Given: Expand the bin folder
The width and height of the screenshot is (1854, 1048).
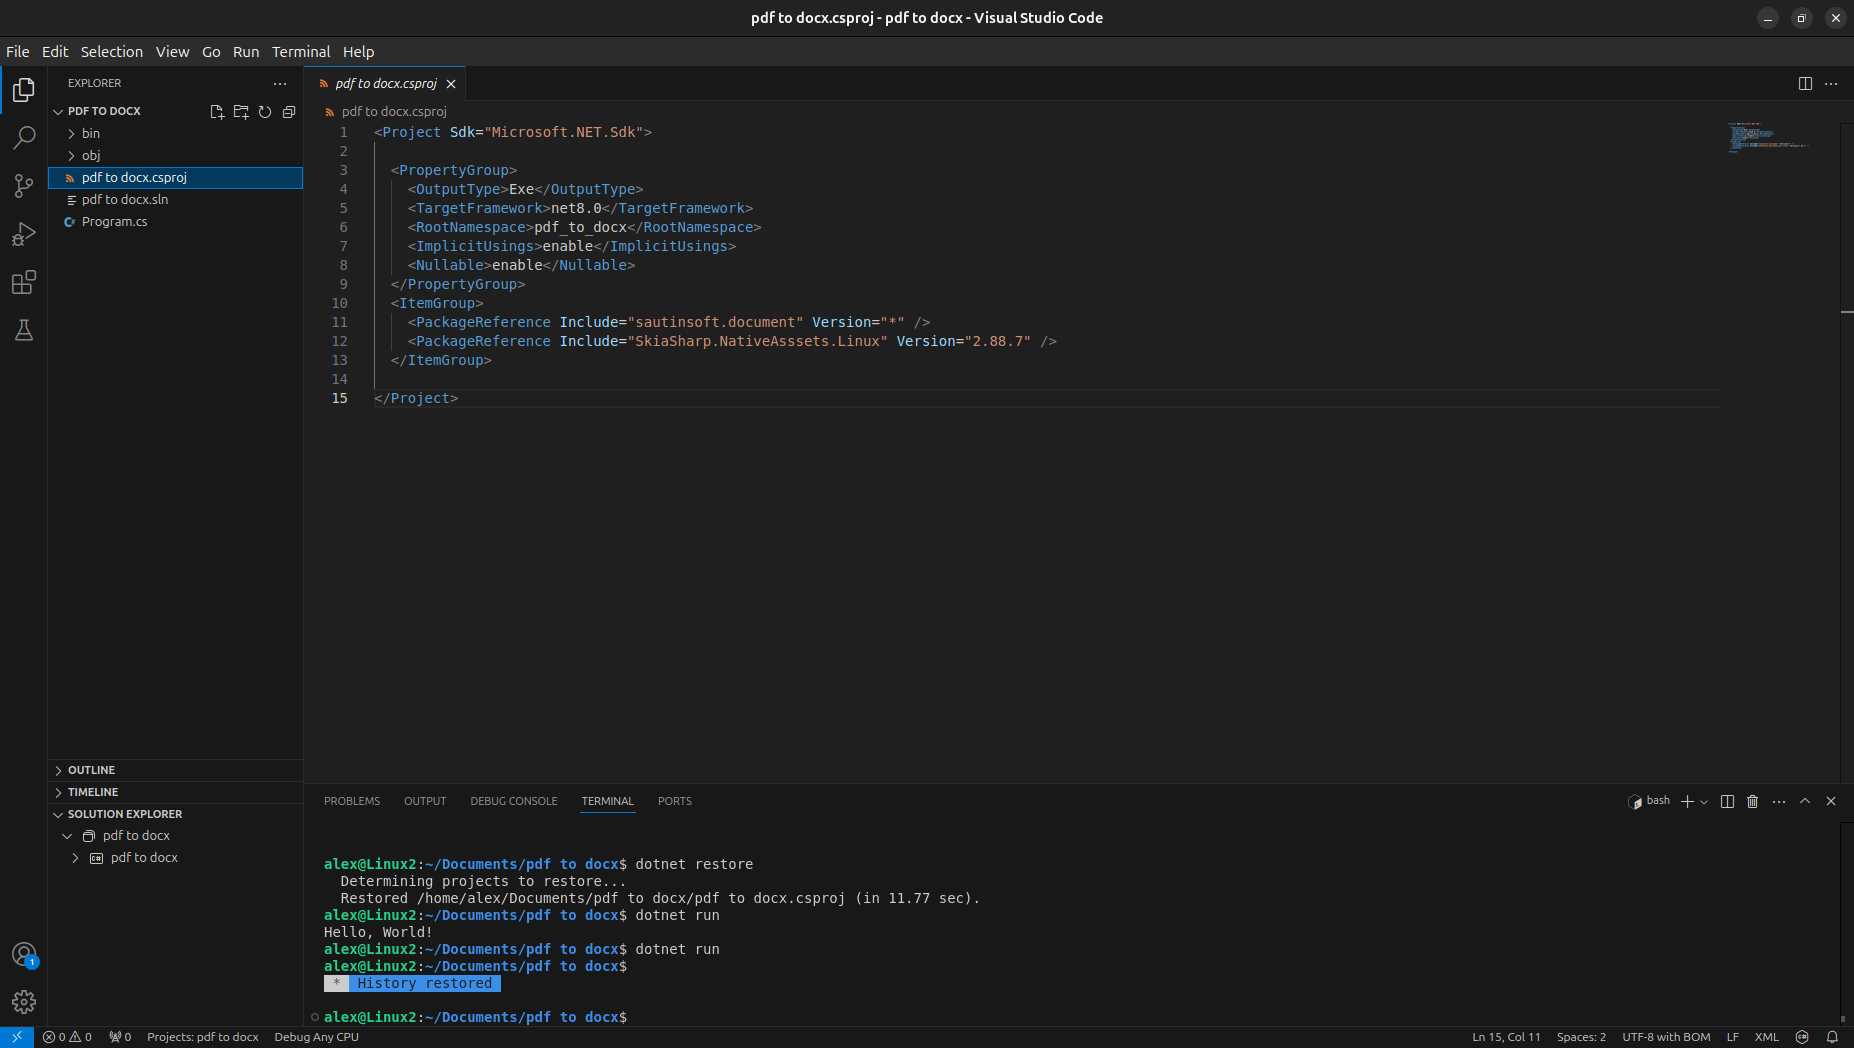Looking at the screenshot, I should [x=91, y=134].
